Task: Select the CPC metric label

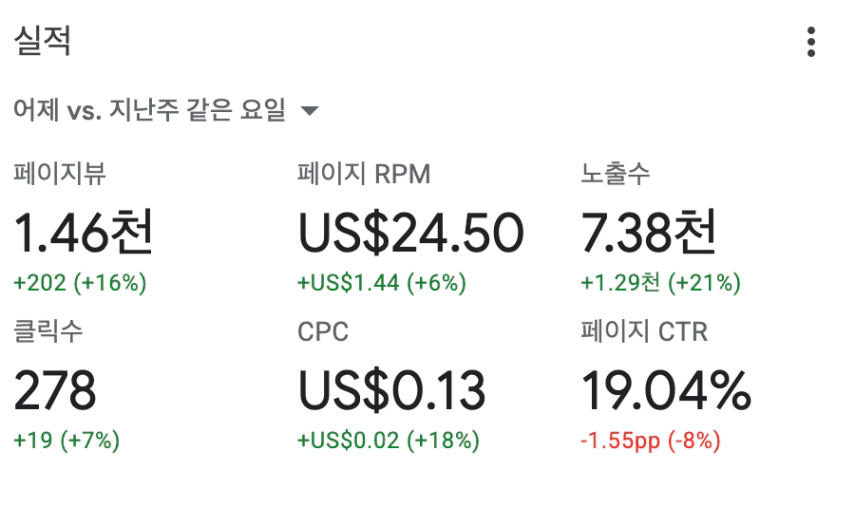Action: (323, 332)
